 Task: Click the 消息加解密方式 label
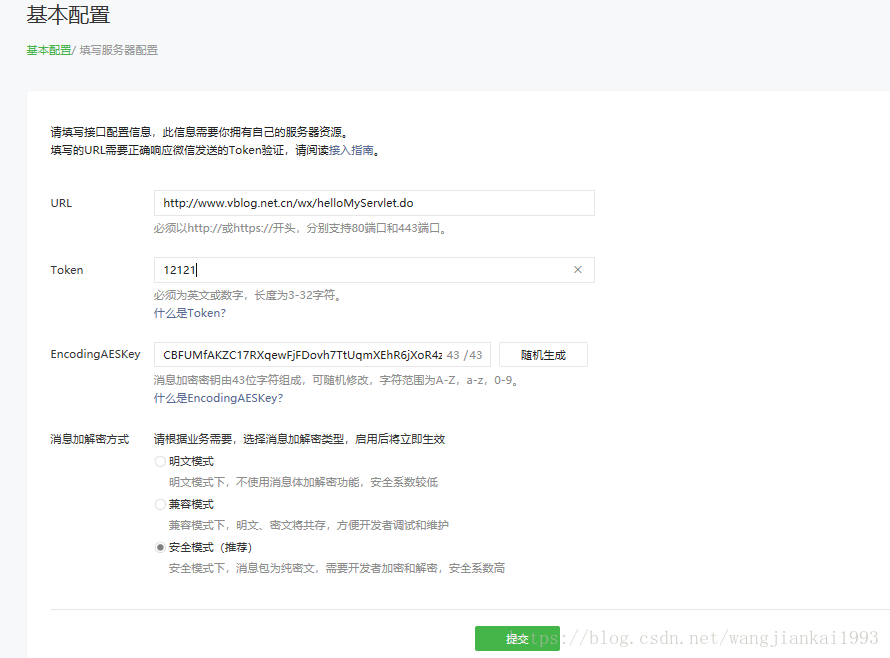[90, 439]
